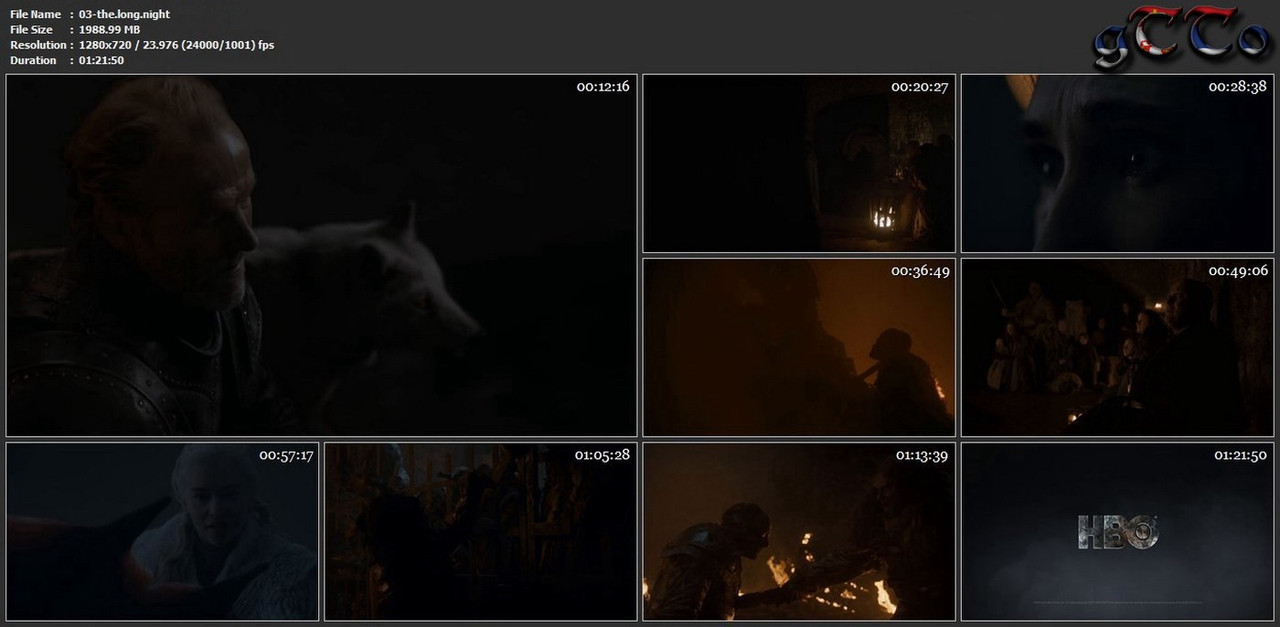
Task: Click the 00:28:38 timestamp text
Action: [x=1238, y=87]
